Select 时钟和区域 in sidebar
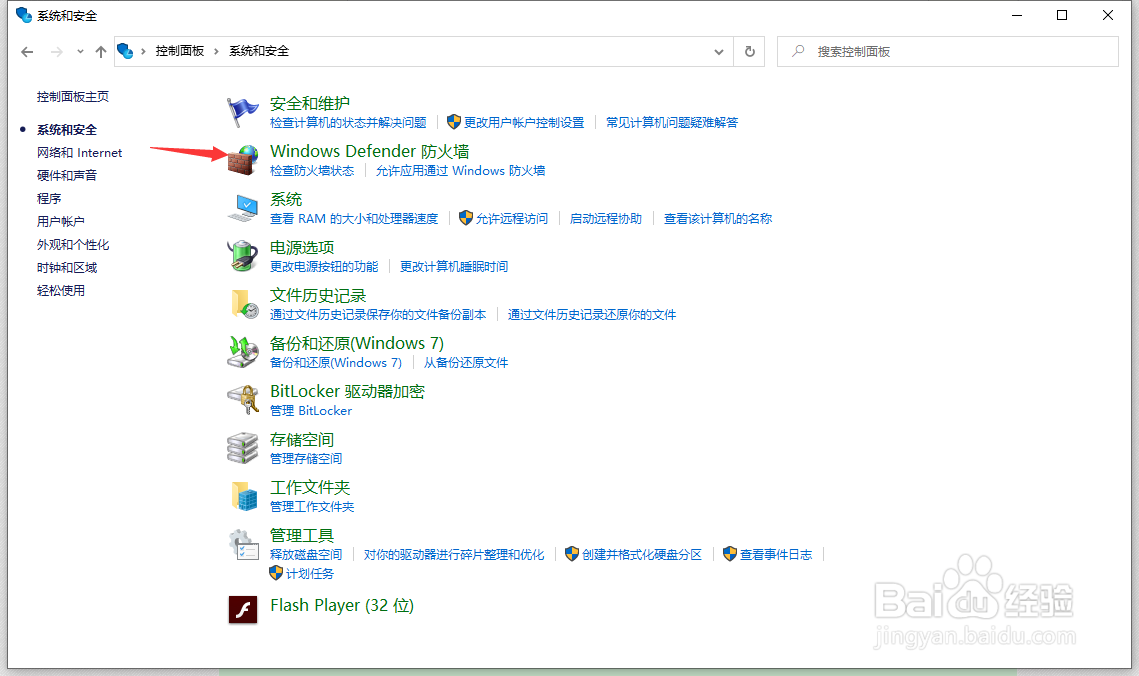1139x676 pixels. tap(67, 268)
